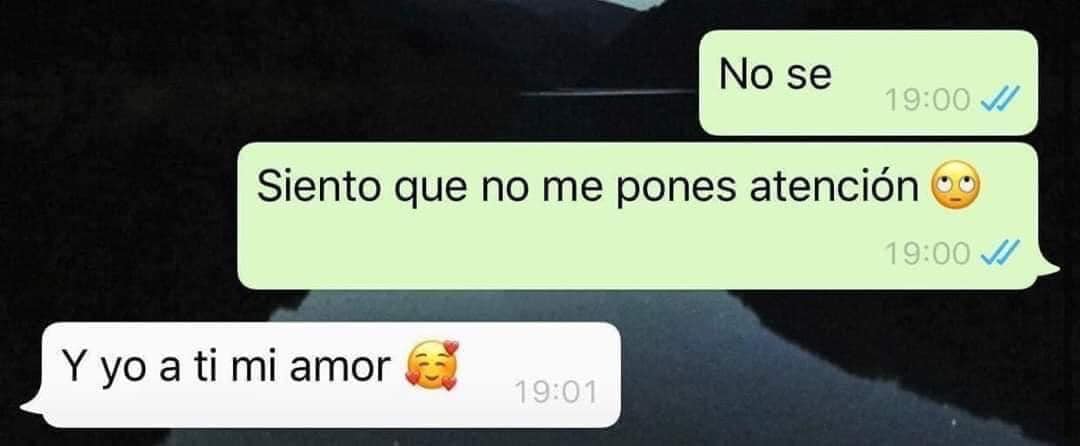Select the "No se" message bubble
The height and width of the screenshot is (446, 1080).
pyautogui.click(x=868, y=82)
